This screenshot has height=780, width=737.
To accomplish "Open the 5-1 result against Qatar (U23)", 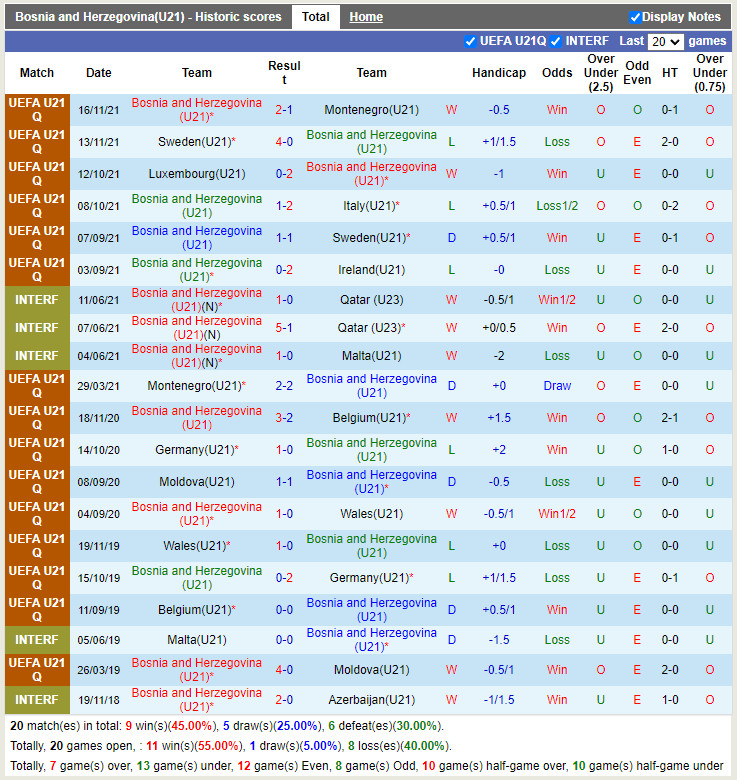I will tap(284, 328).
